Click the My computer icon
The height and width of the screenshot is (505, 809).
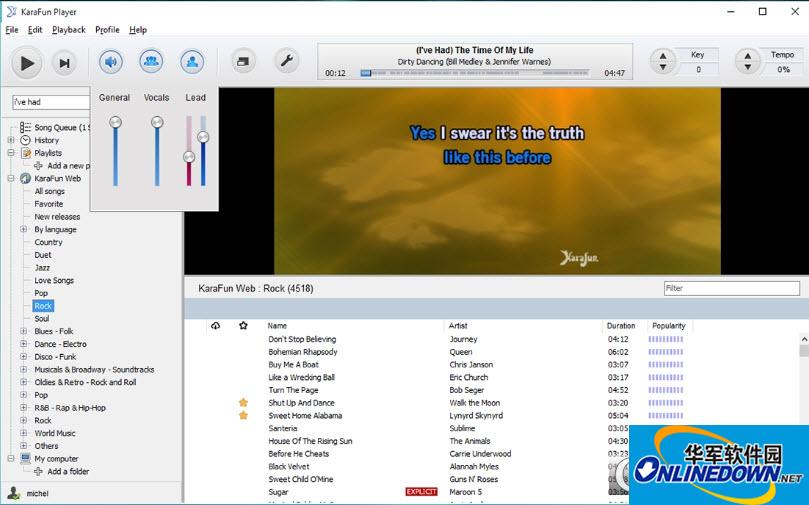pyautogui.click(x=25, y=458)
